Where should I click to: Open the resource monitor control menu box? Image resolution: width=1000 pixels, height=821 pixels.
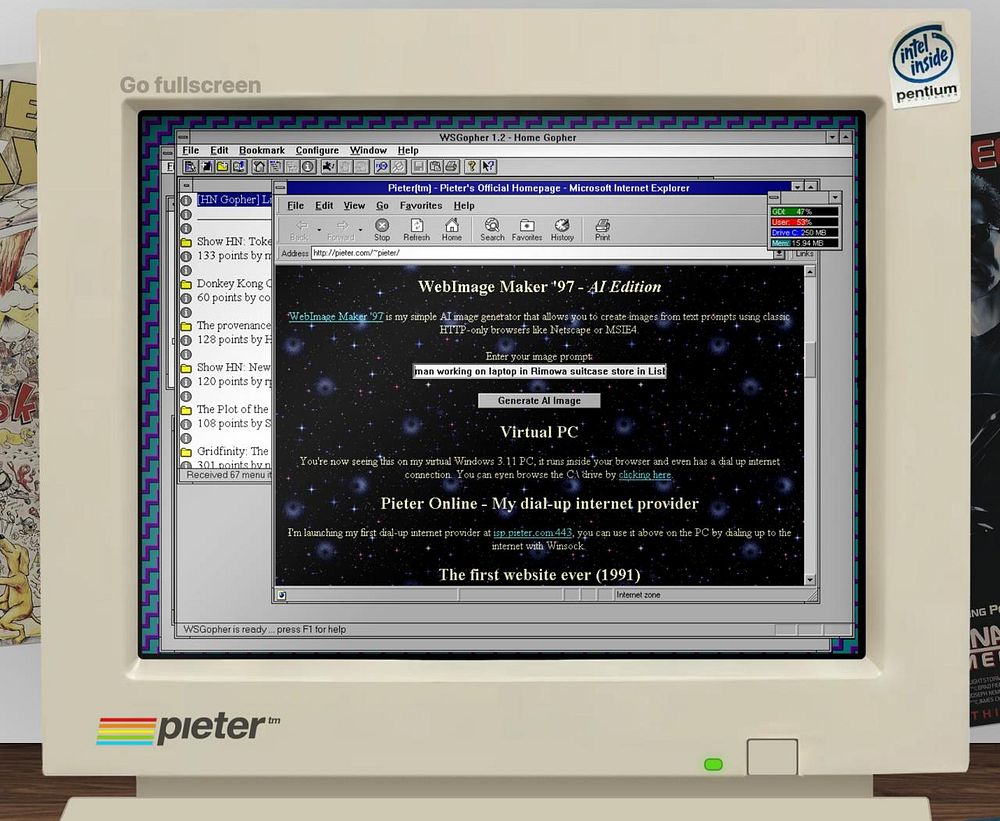(x=774, y=197)
